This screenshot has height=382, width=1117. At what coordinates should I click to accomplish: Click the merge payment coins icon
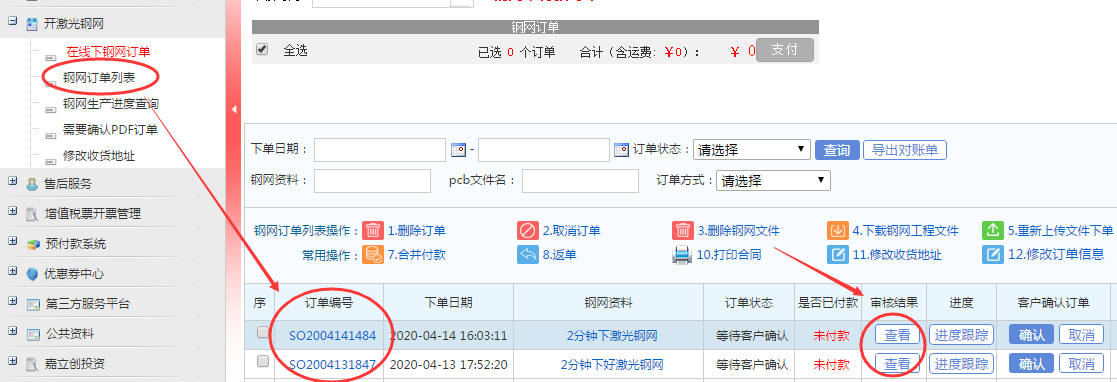(x=373, y=254)
